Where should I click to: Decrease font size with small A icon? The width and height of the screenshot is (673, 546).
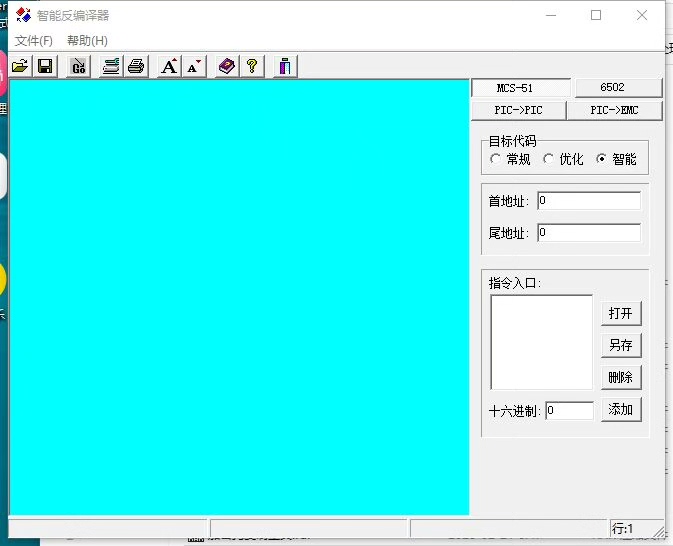194,67
